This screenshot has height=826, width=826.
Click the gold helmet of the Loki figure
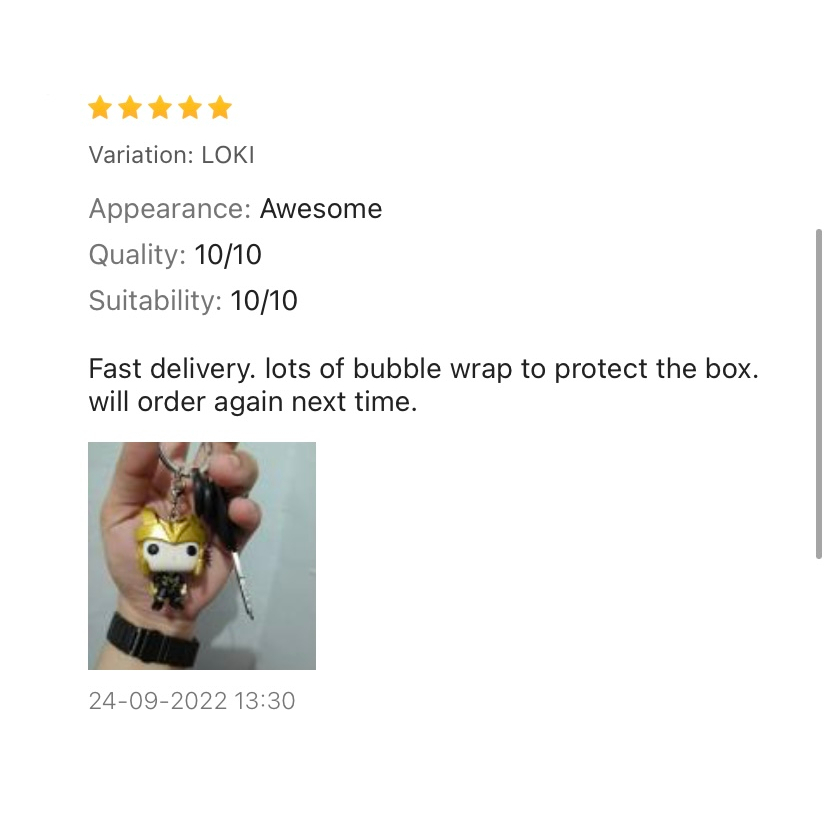(171, 531)
